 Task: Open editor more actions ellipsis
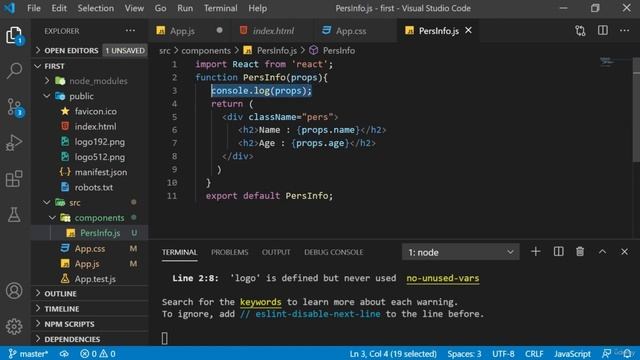point(624,31)
